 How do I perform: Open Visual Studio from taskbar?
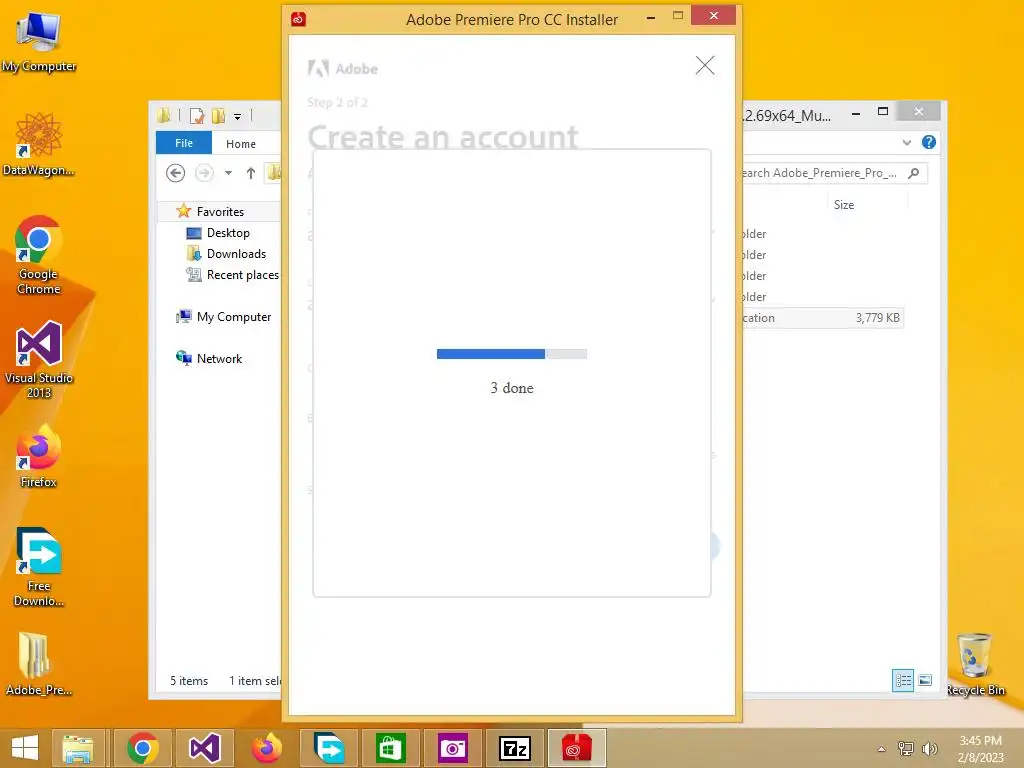[204, 748]
